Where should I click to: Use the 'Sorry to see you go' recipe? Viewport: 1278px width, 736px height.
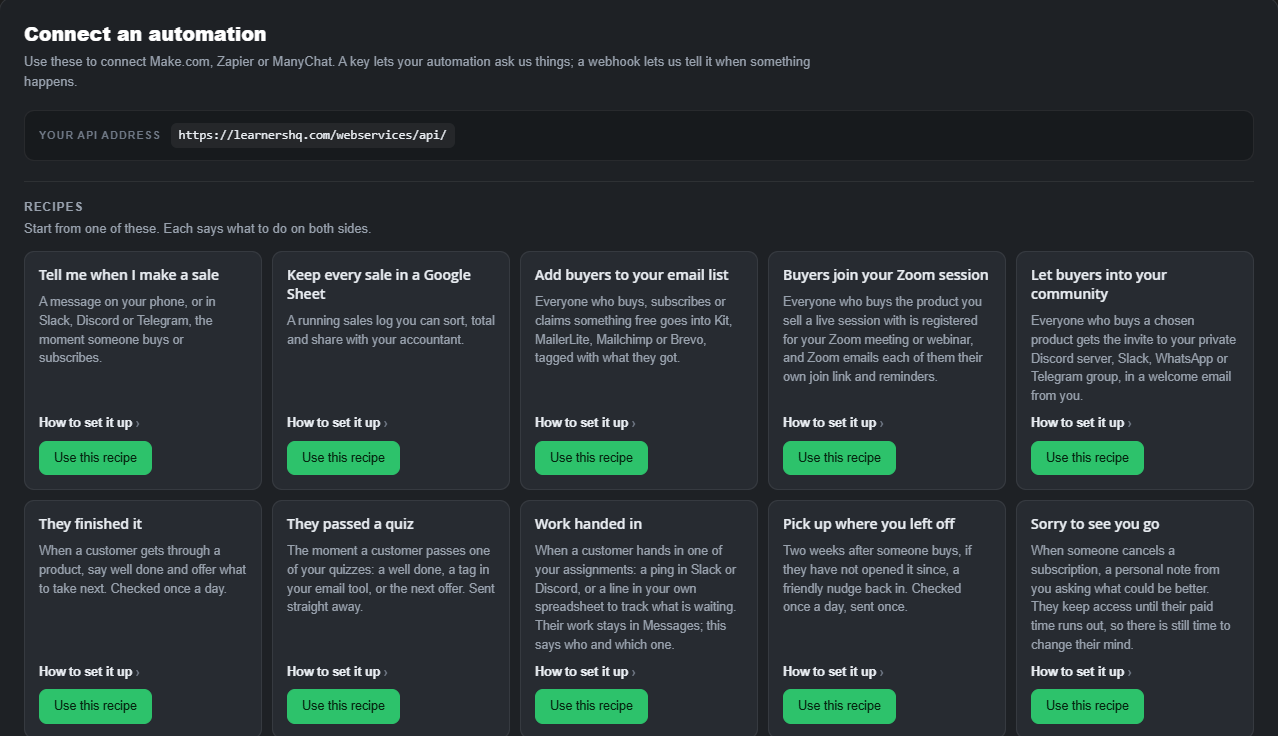coord(1087,706)
